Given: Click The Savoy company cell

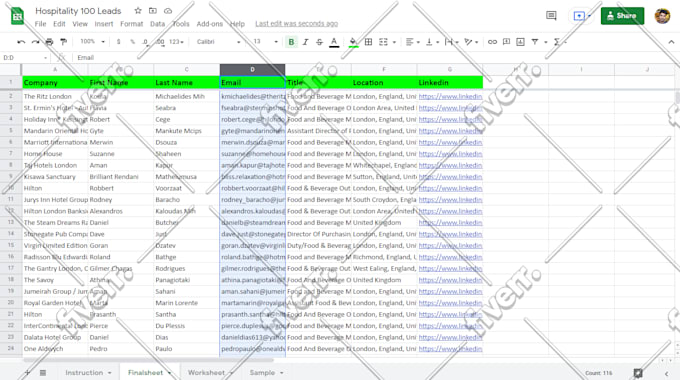Looking at the screenshot, I should (x=55, y=280).
